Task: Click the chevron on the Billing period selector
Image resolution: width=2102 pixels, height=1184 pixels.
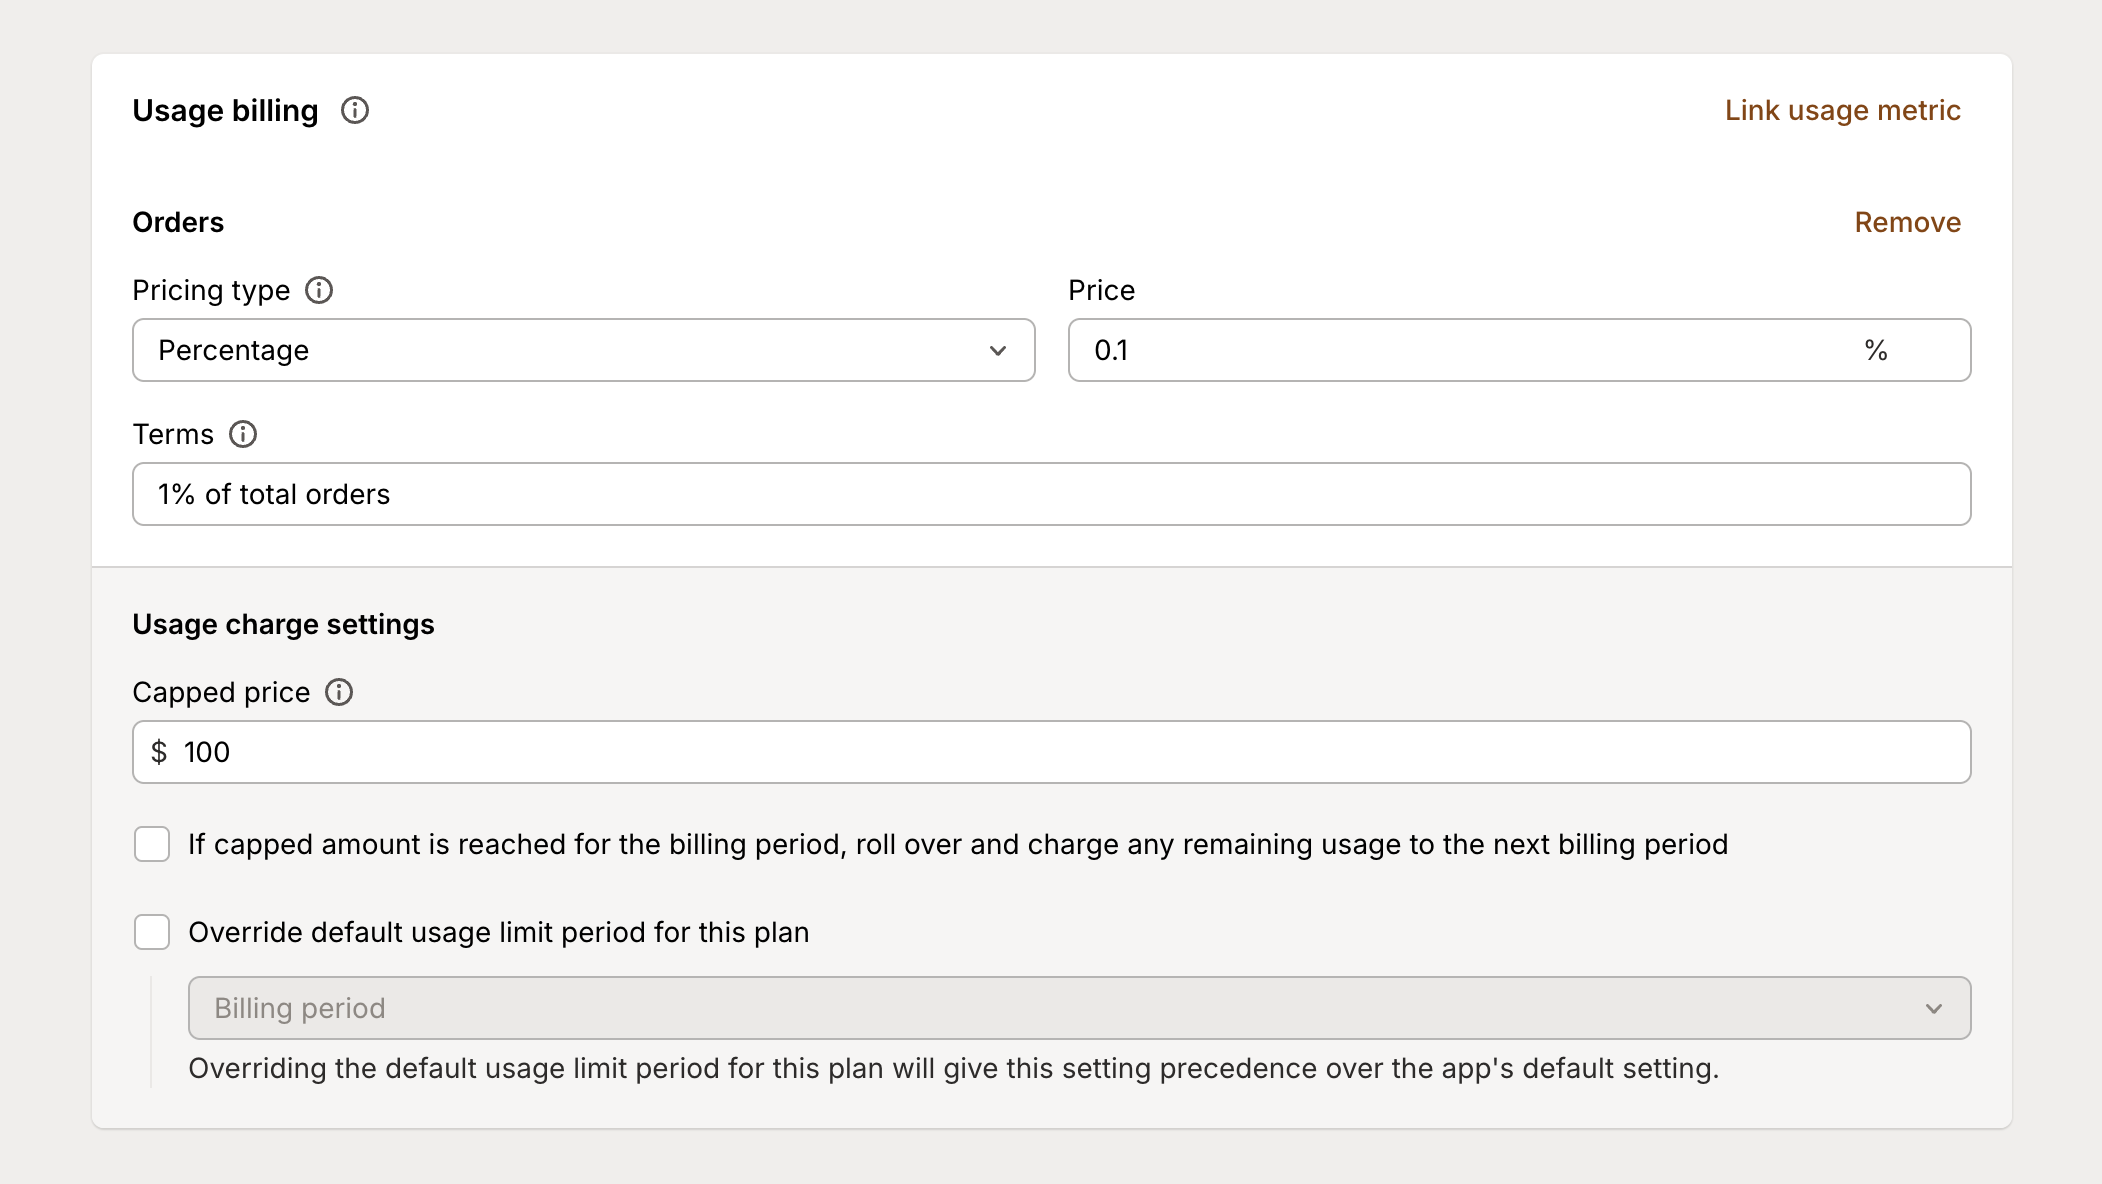Action: pos(1934,1008)
